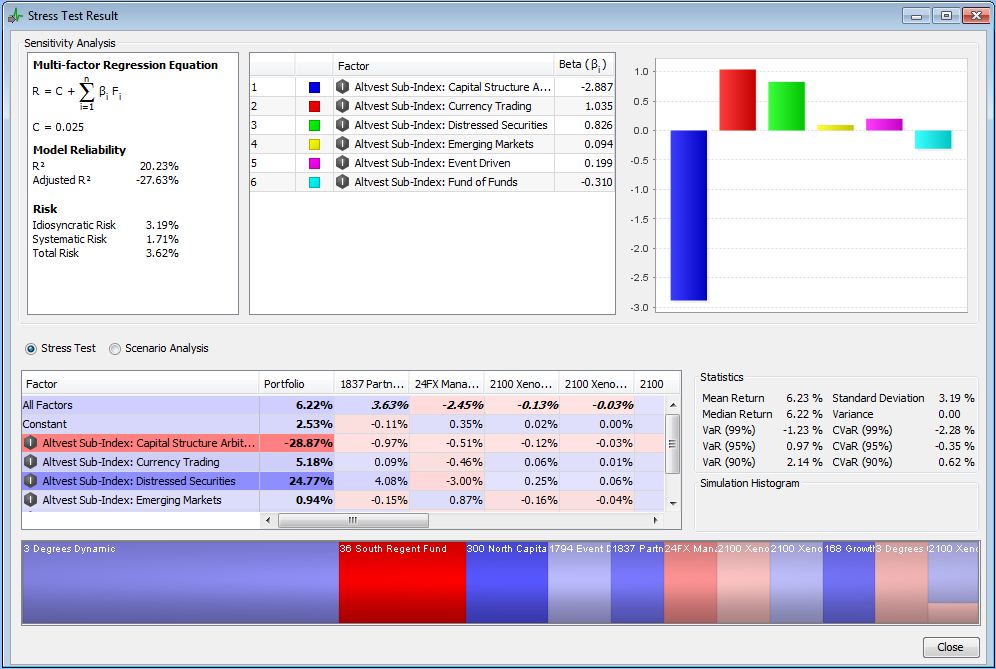
Task: Click the blue bar in the beta chart
Action: coord(689,215)
